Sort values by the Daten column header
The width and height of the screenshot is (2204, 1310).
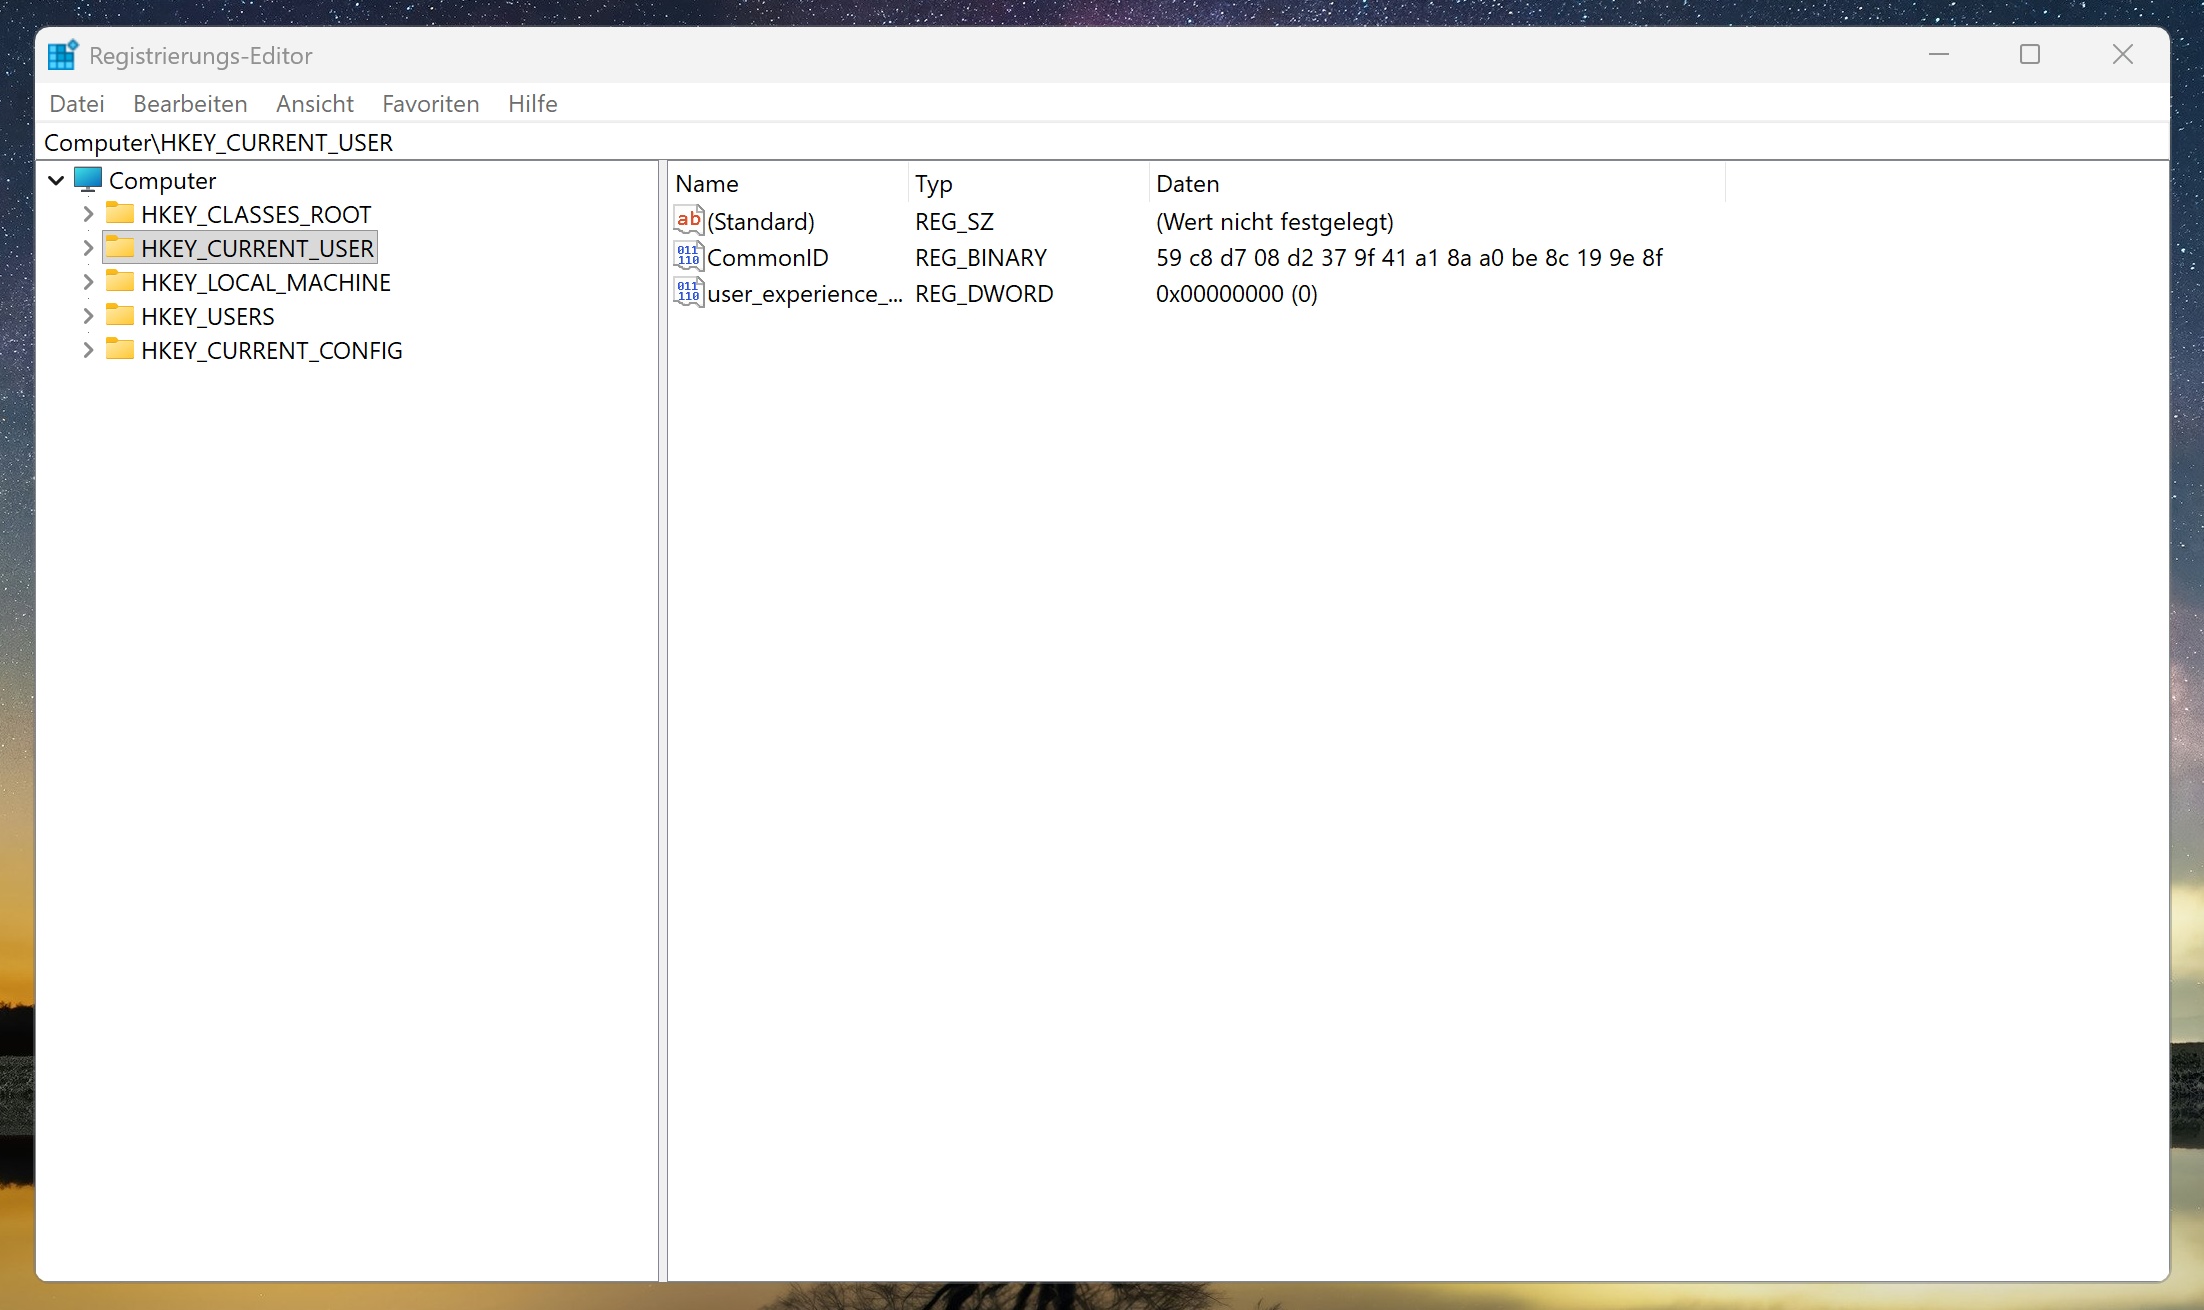1437,184
